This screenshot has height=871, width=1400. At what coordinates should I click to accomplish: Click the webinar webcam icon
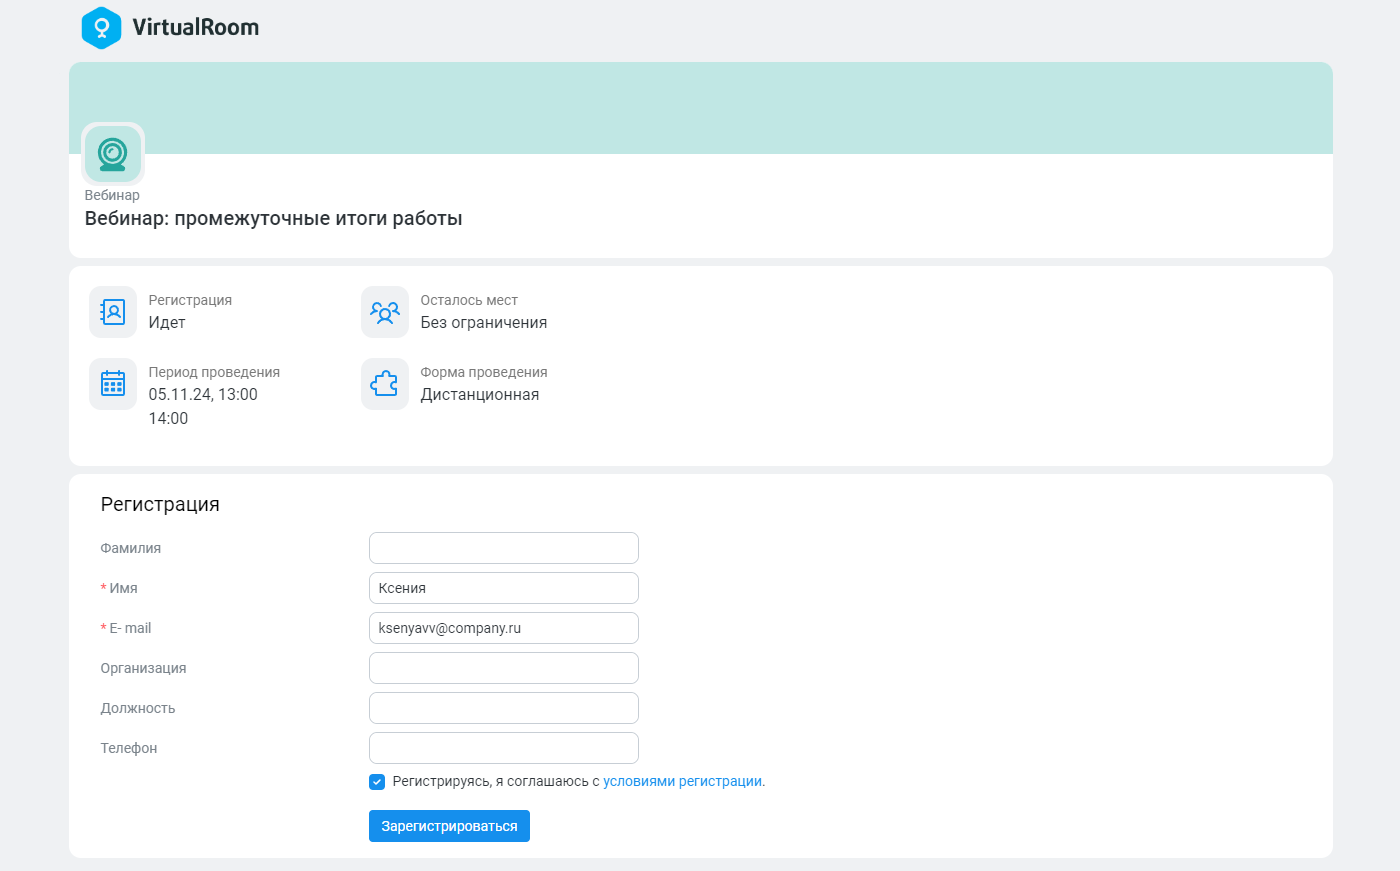click(113, 154)
